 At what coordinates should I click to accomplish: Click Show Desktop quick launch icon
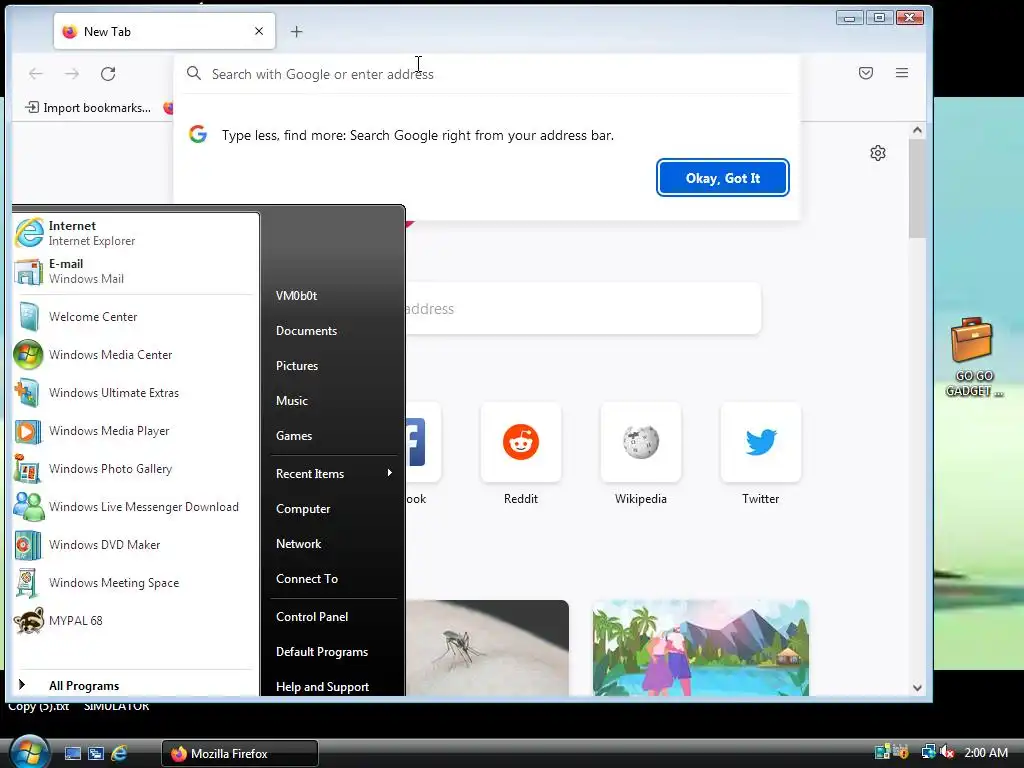pos(72,753)
